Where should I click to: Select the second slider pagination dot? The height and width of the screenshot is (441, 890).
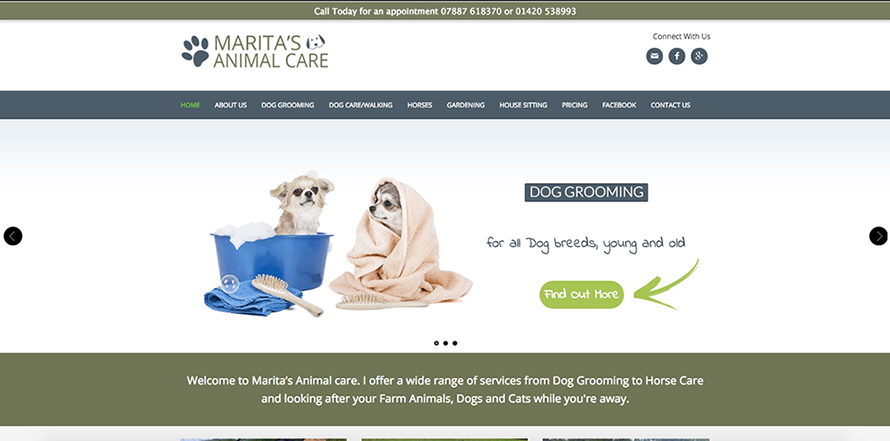[446, 343]
